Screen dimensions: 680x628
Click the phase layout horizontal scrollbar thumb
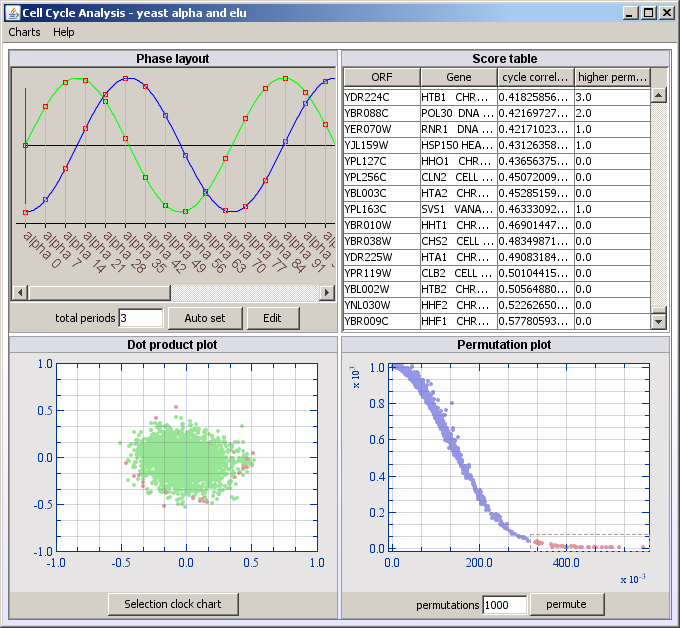click(99, 293)
